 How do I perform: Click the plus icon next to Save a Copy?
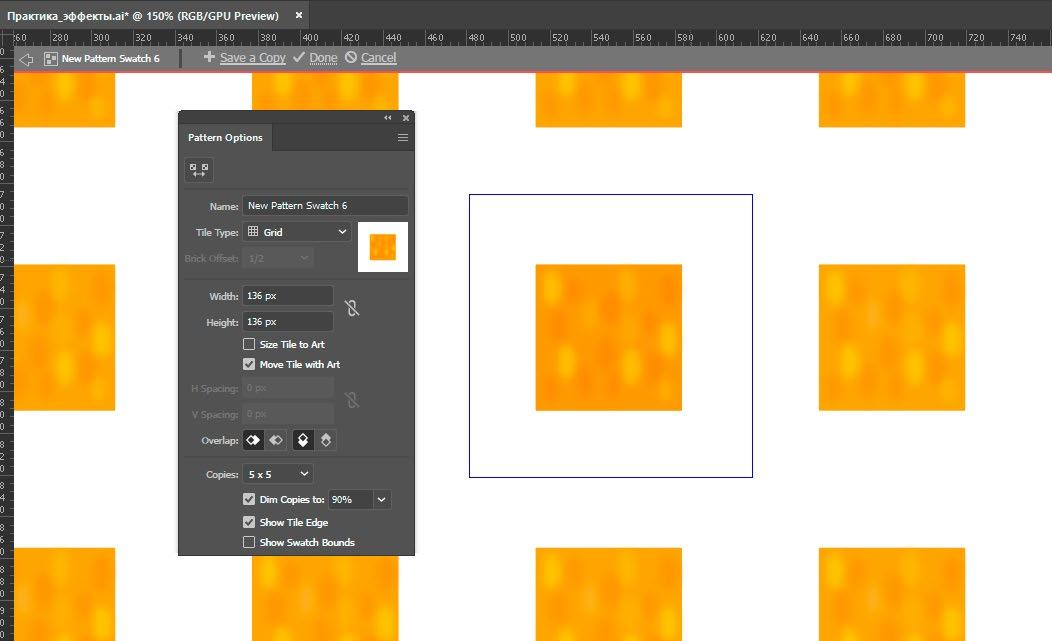point(209,57)
